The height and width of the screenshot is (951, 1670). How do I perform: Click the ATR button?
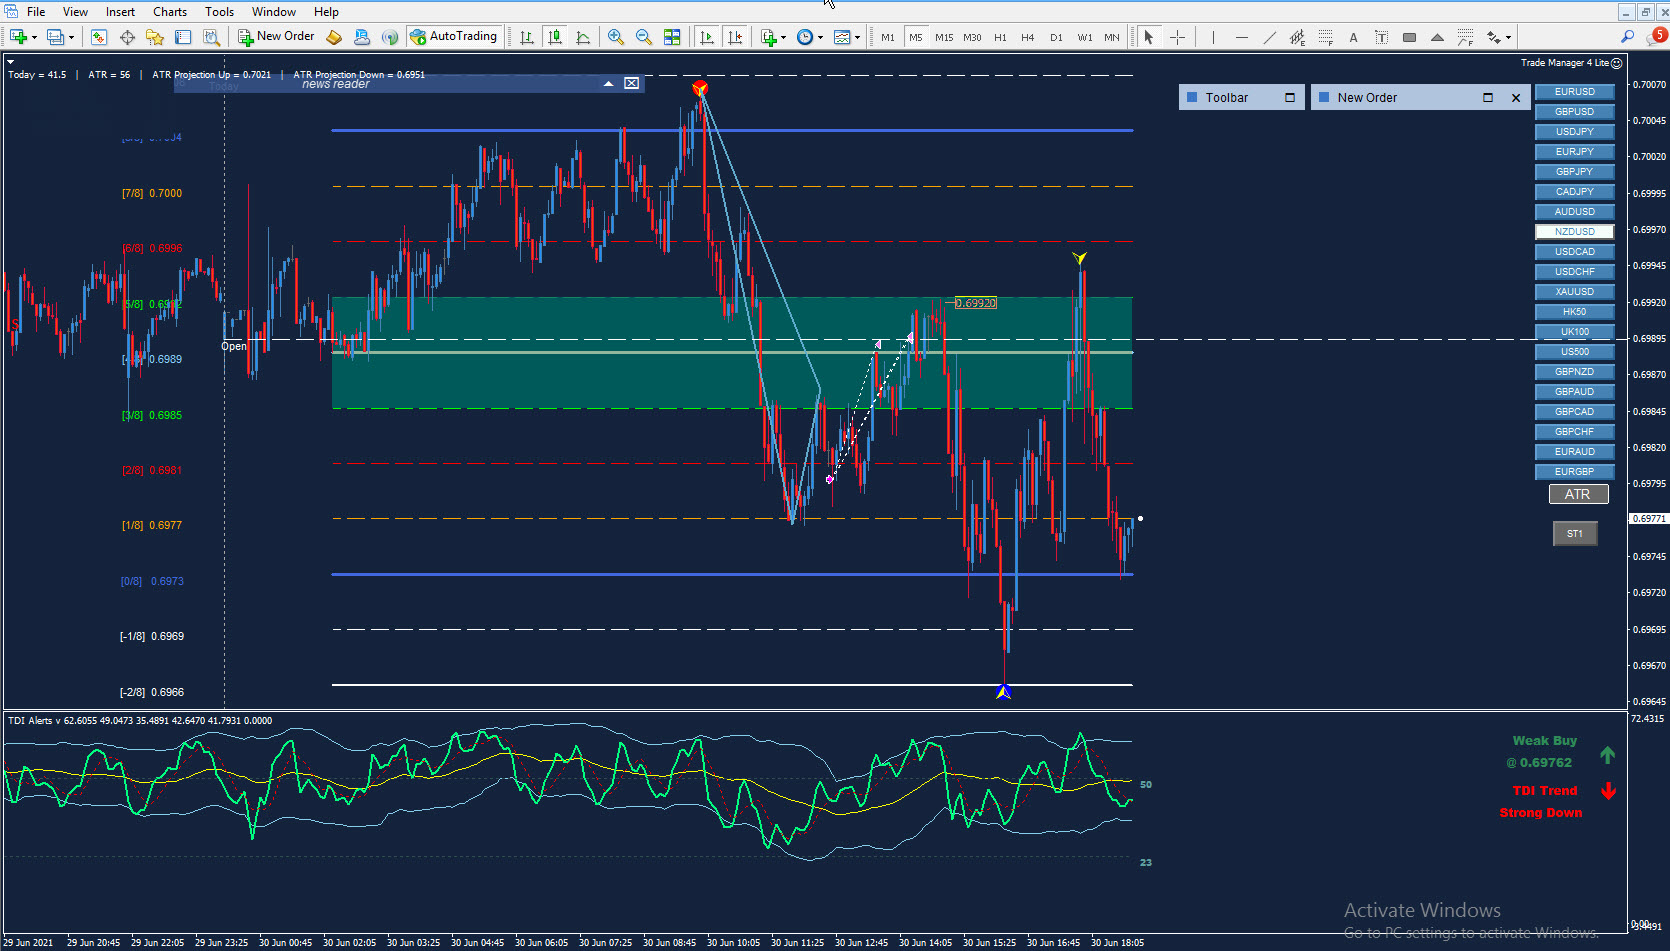coord(1578,494)
